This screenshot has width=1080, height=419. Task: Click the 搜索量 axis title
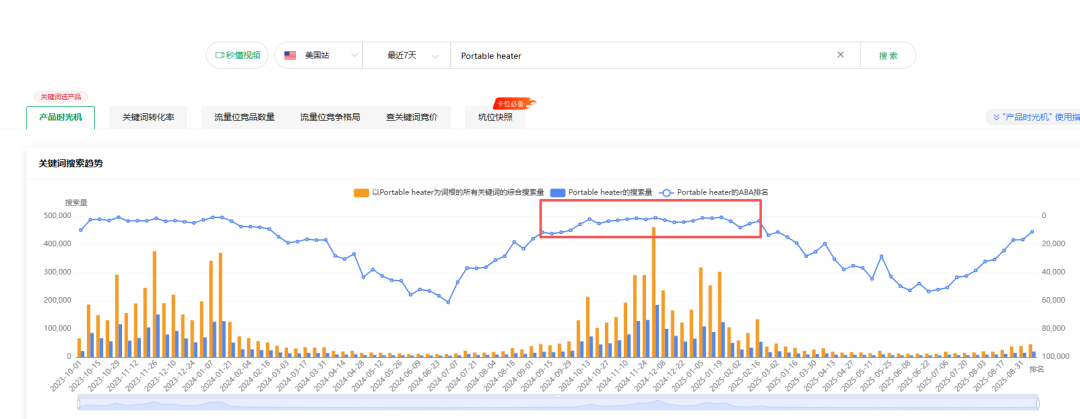point(76,203)
